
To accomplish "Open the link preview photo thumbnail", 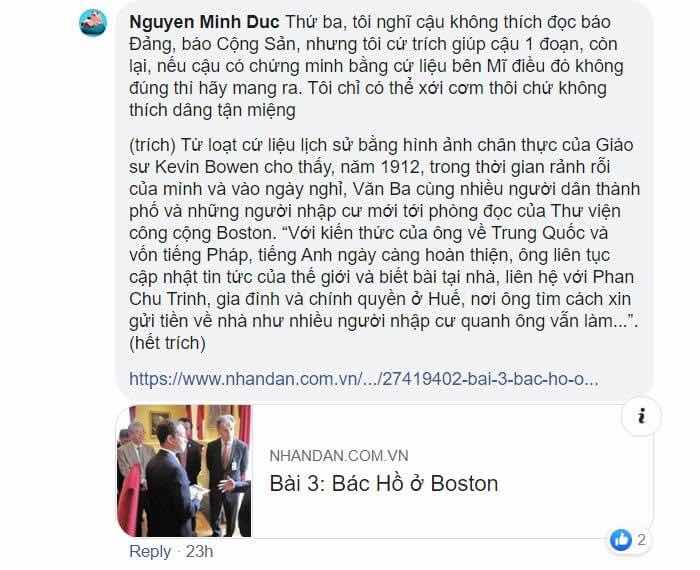I will point(184,470).
